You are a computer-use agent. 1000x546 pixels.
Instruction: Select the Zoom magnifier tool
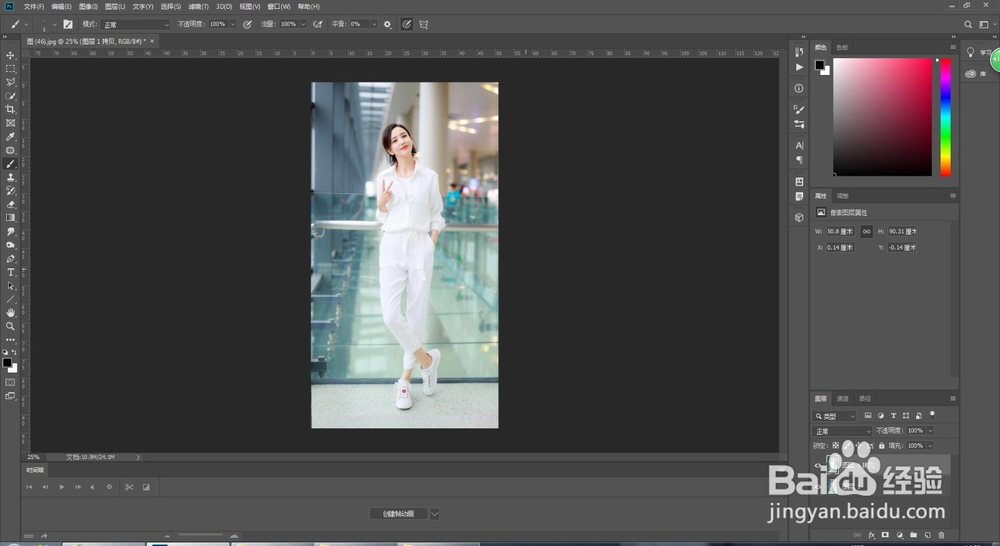[x=11, y=326]
